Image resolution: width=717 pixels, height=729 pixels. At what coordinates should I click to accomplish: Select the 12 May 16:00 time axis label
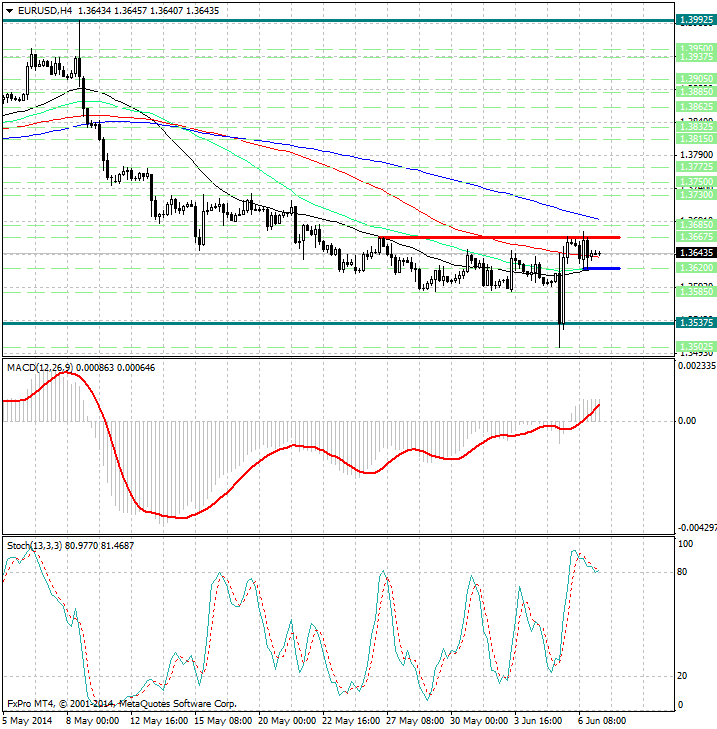[159, 721]
